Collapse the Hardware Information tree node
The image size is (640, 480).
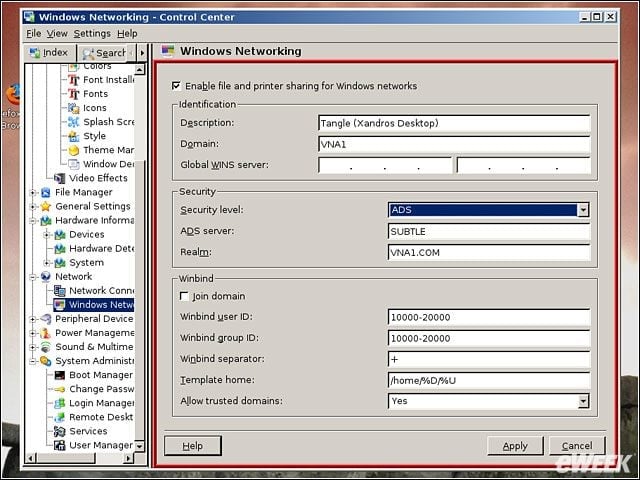point(33,220)
